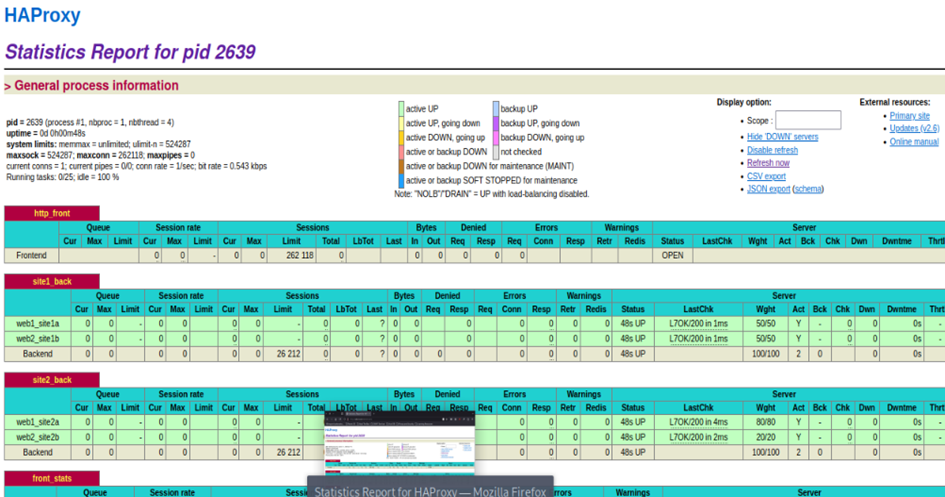The width and height of the screenshot is (945, 497).
Task: Click the Sessions column header in http_front
Action: (x=312, y=228)
